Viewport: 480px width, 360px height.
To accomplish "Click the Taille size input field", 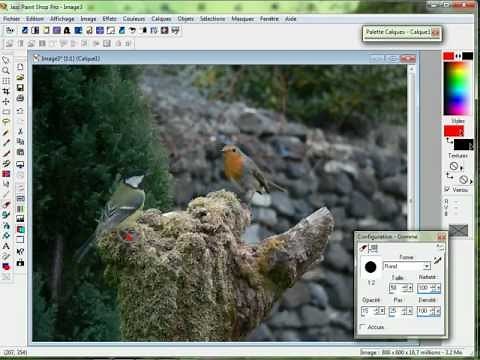I will [398, 287].
